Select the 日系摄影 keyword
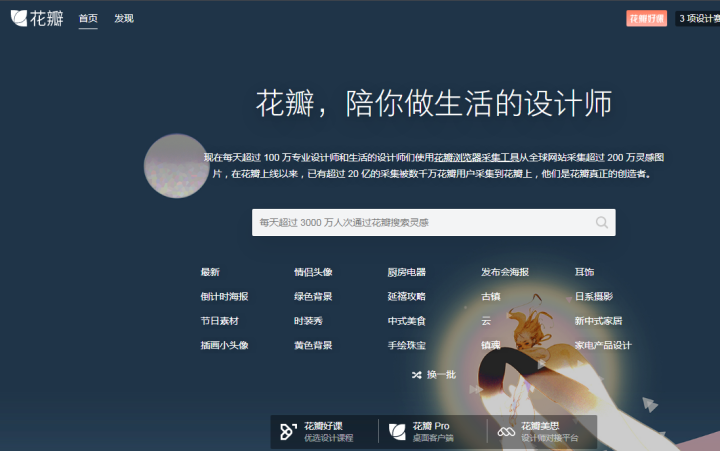The width and height of the screenshot is (720, 451). 594,296
